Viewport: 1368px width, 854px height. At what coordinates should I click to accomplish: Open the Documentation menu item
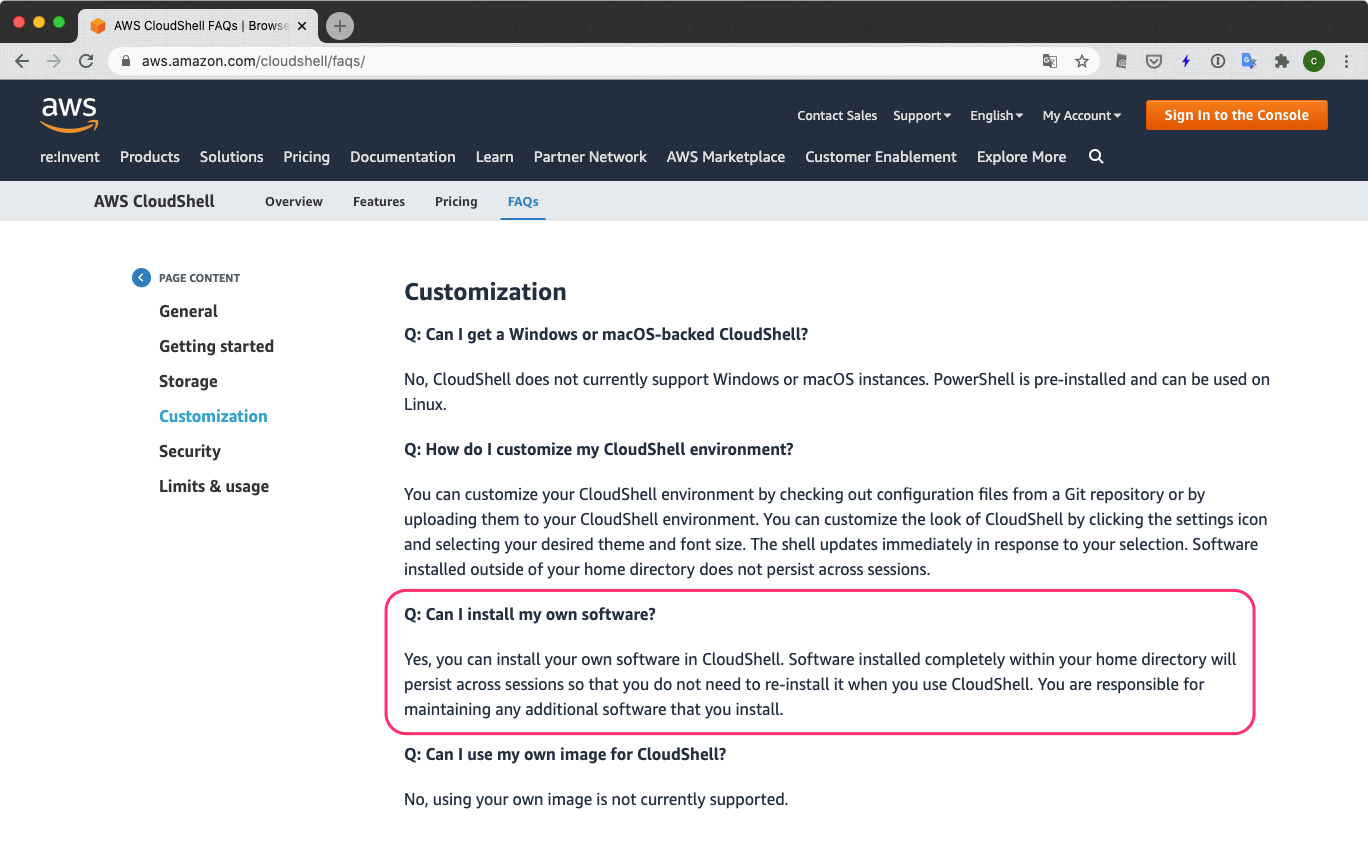point(402,157)
